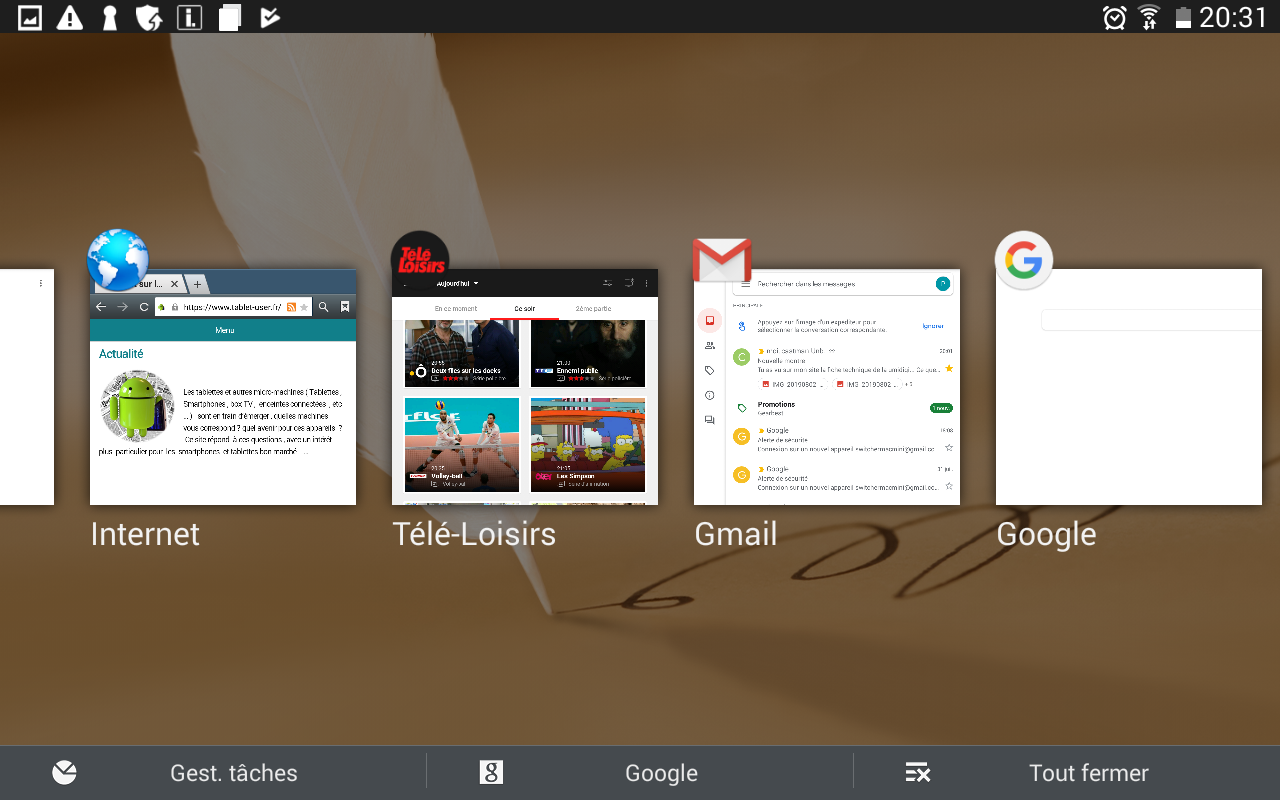Tap the Google button in bottom bar
Viewport: 1280px width, 800px height.
[x=640, y=773]
